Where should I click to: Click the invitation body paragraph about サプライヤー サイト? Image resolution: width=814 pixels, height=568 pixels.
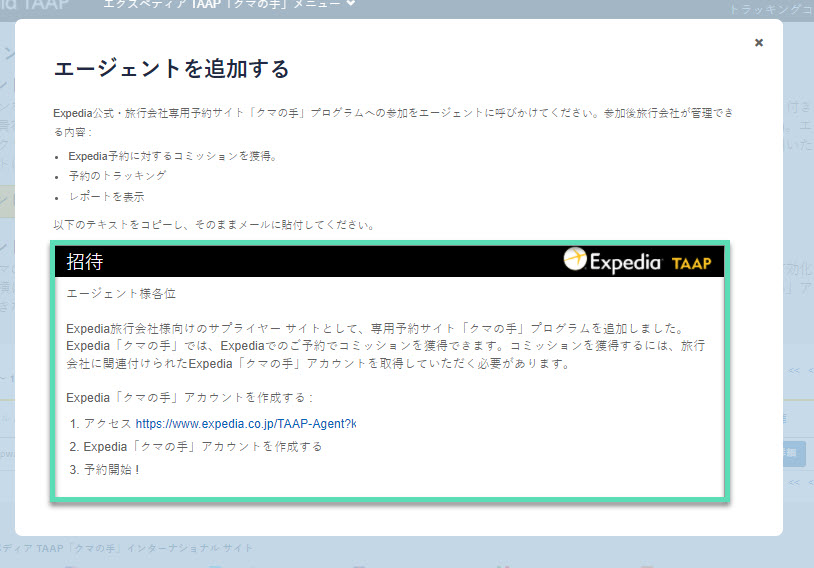click(386, 346)
